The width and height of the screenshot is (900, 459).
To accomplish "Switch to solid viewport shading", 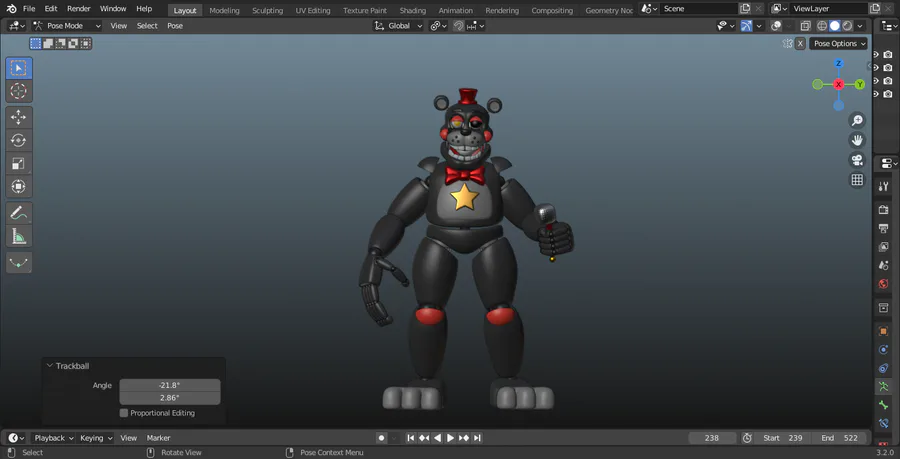I will (x=835, y=26).
